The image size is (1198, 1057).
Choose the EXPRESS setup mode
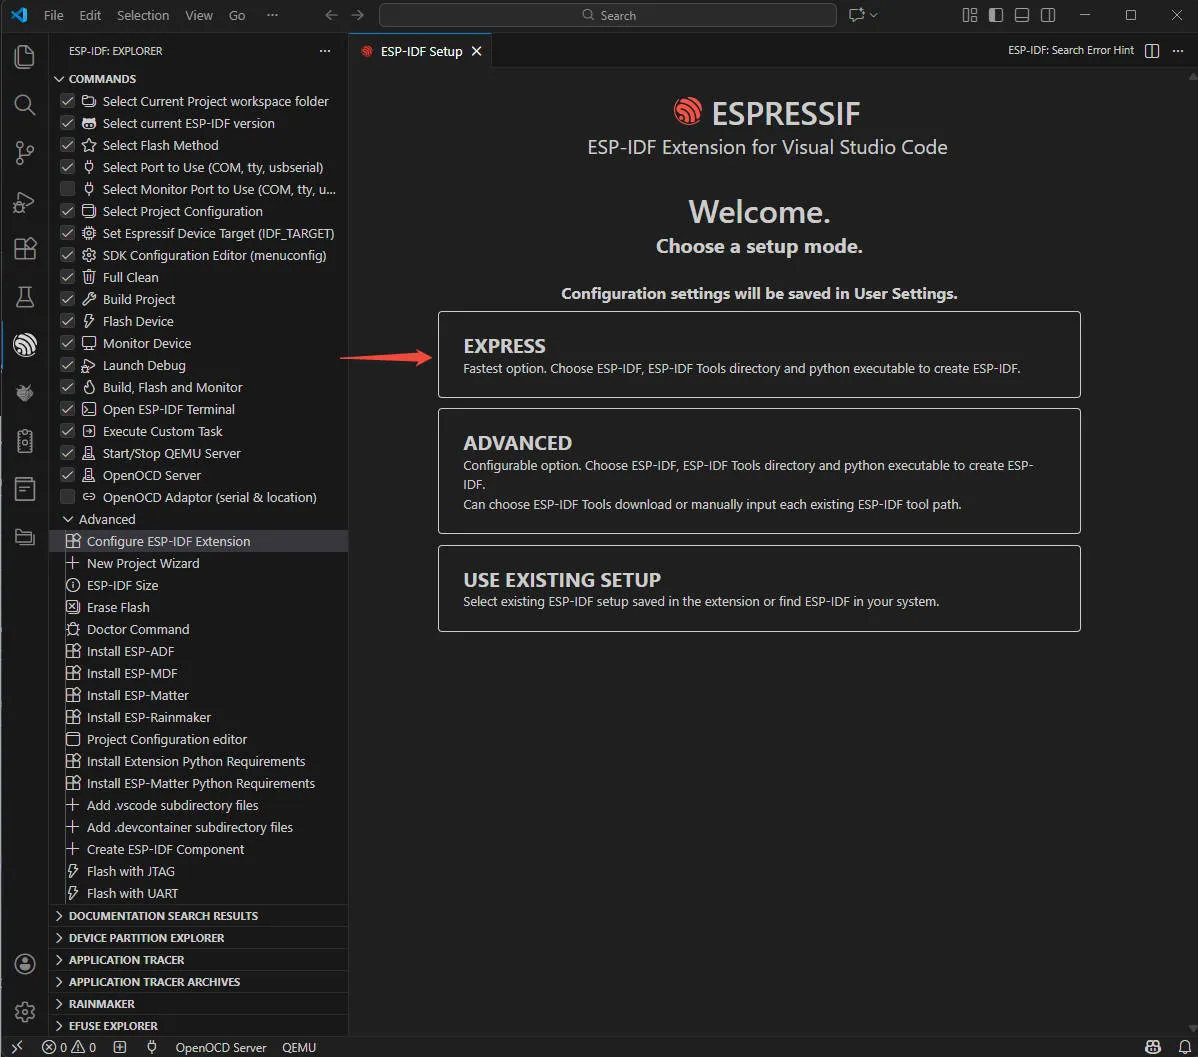click(x=759, y=354)
